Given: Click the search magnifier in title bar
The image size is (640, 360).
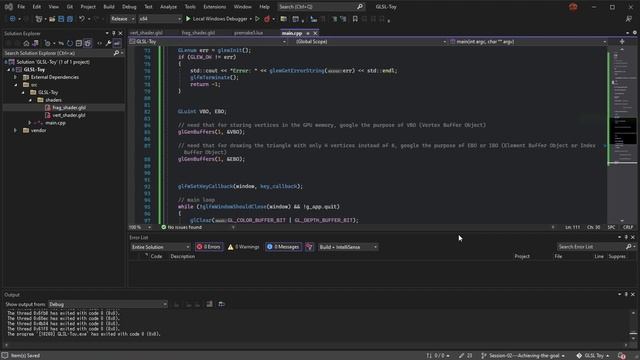Looking at the screenshot, I should 360,7.
